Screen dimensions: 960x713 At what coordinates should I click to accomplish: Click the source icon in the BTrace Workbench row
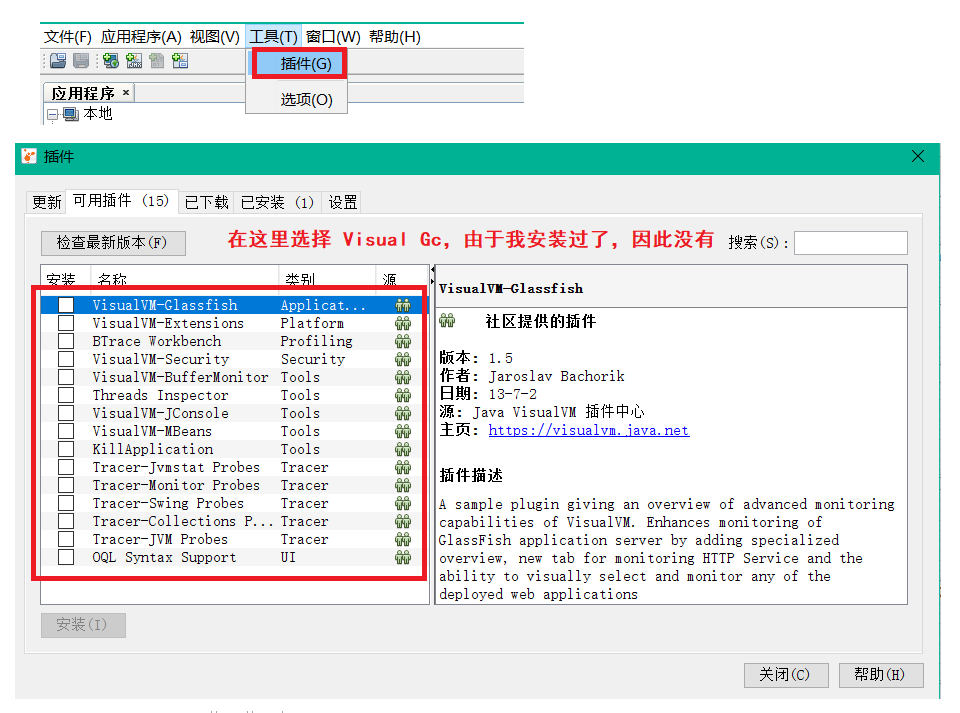click(x=403, y=341)
